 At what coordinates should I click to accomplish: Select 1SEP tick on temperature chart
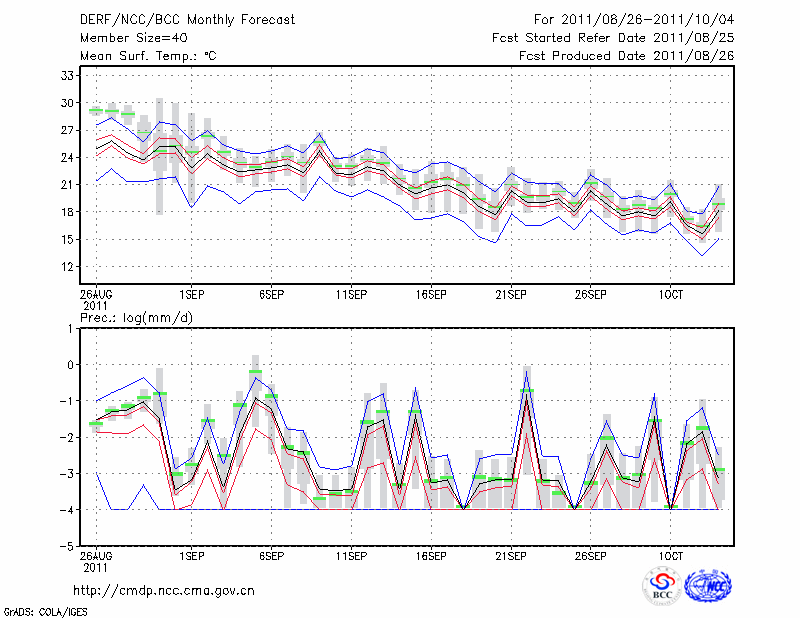coord(192,295)
